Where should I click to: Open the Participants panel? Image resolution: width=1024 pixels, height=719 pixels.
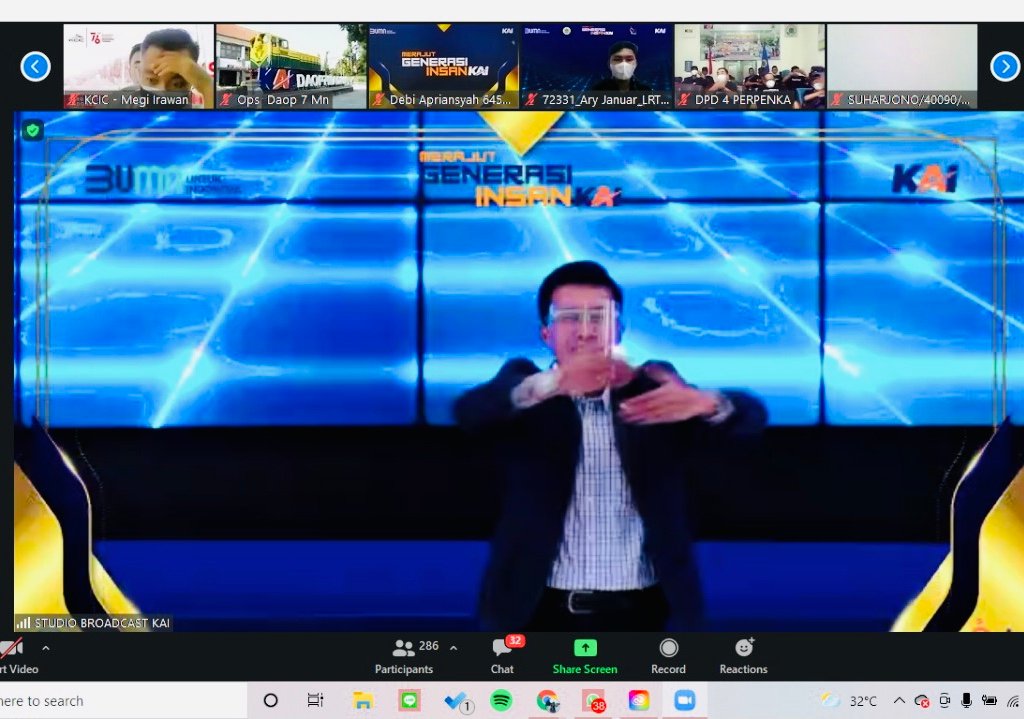[x=404, y=656]
